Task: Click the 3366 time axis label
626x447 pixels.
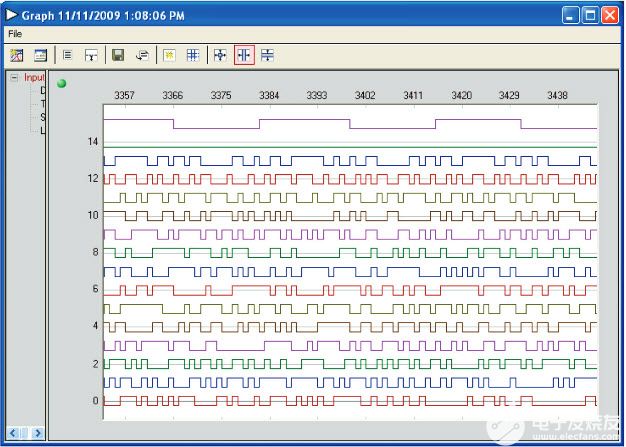Action: pyautogui.click(x=172, y=95)
